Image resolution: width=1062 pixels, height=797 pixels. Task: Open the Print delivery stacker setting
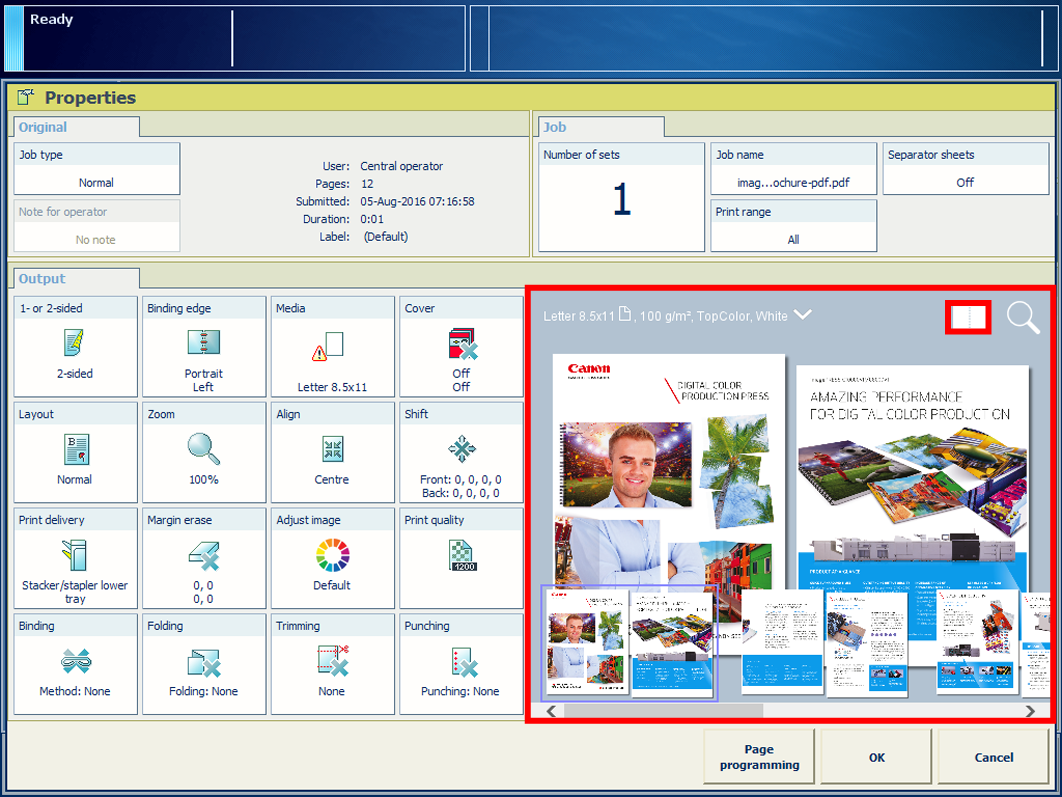tap(75, 556)
